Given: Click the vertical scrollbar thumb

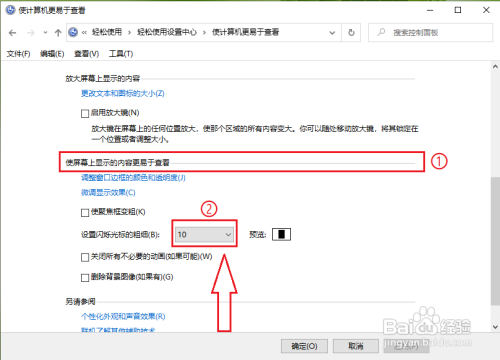Looking at the screenshot, I should click(x=495, y=241).
